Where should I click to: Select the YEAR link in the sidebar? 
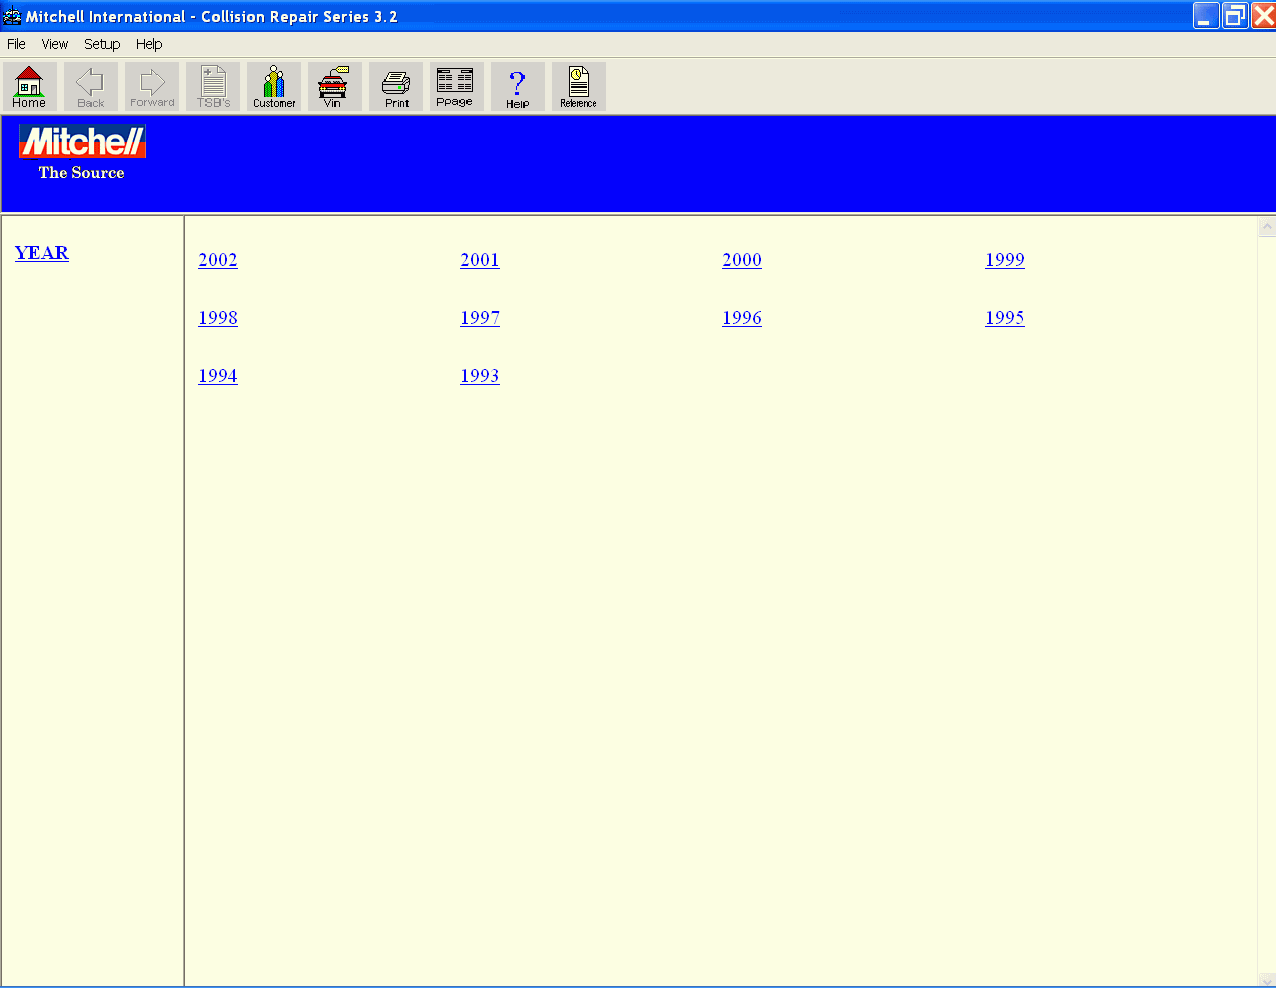42,253
